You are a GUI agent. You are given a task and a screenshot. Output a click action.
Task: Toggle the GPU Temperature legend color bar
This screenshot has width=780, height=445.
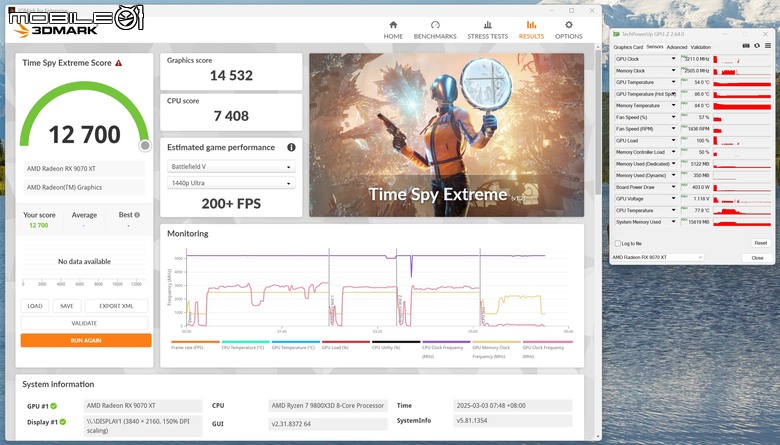click(295, 342)
